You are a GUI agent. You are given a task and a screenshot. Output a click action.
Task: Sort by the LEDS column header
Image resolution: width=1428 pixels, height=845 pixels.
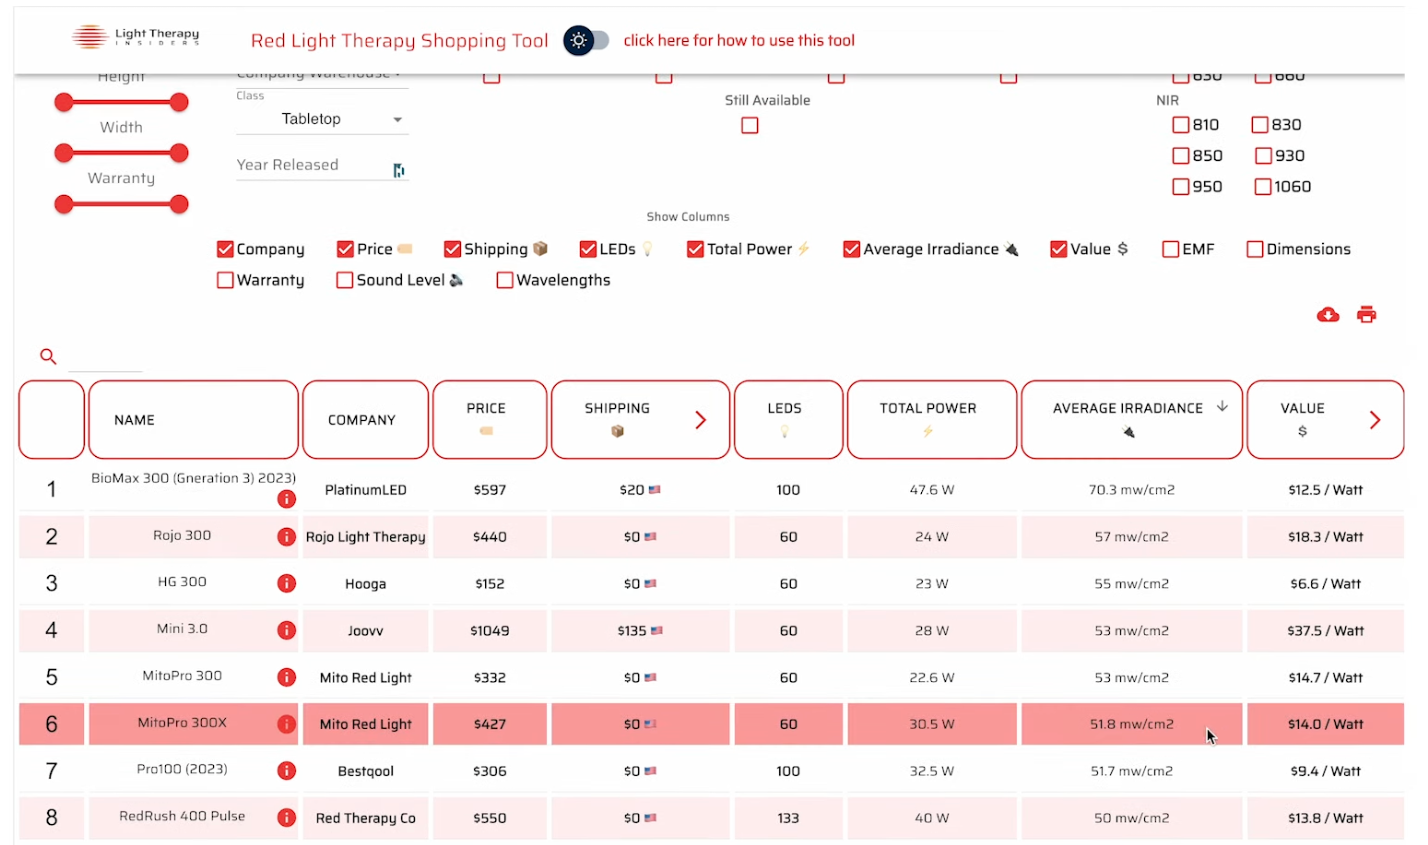pyautogui.click(x=788, y=420)
